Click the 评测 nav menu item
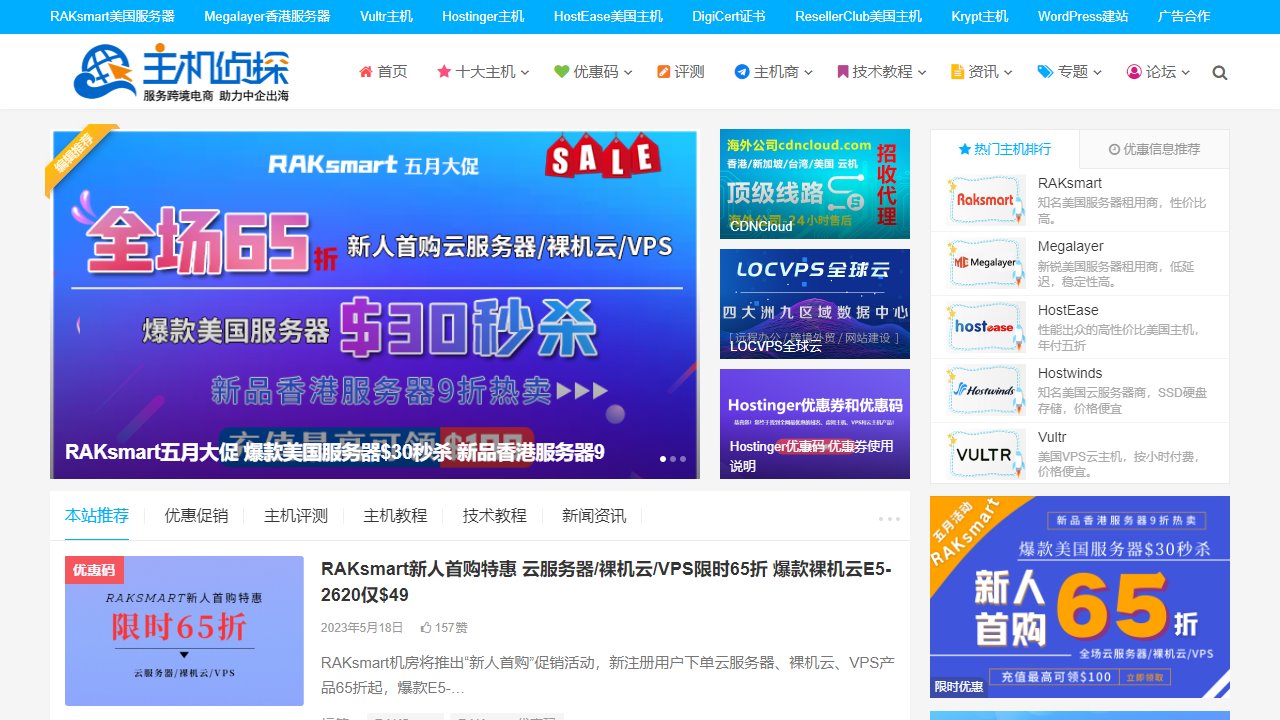The image size is (1280, 720). (680, 72)
